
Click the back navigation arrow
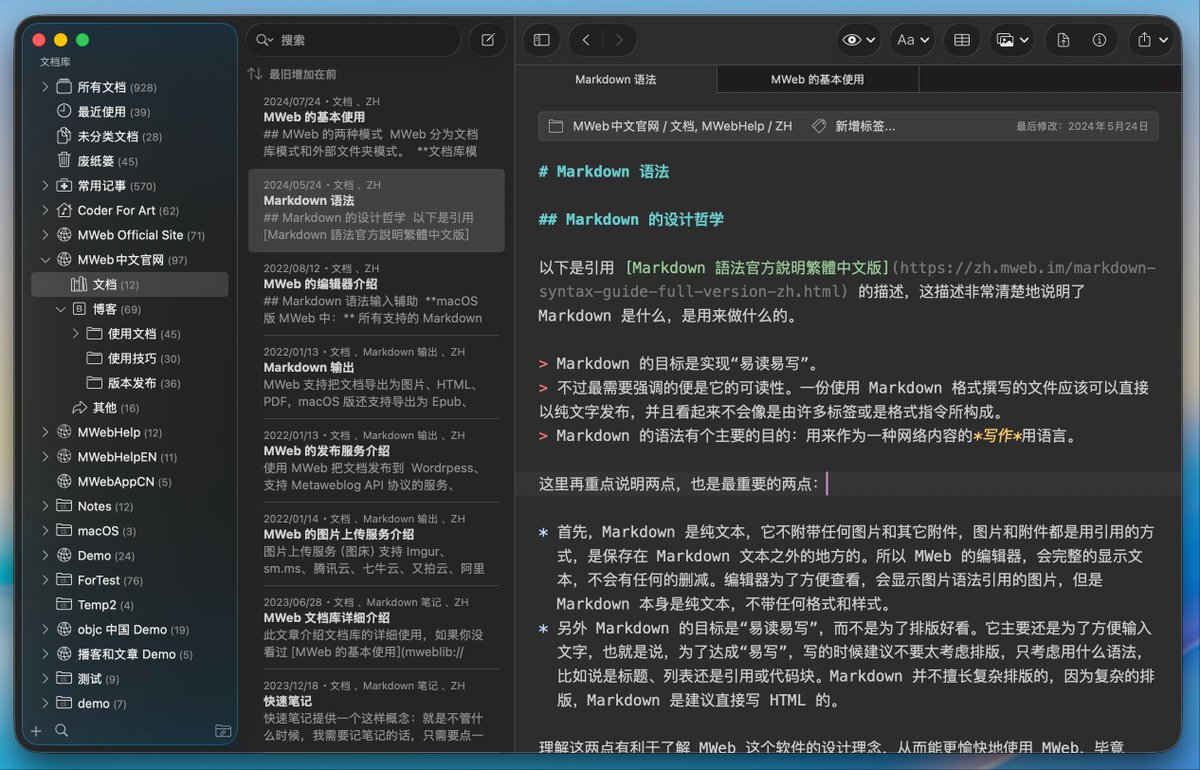click(586, 40)
